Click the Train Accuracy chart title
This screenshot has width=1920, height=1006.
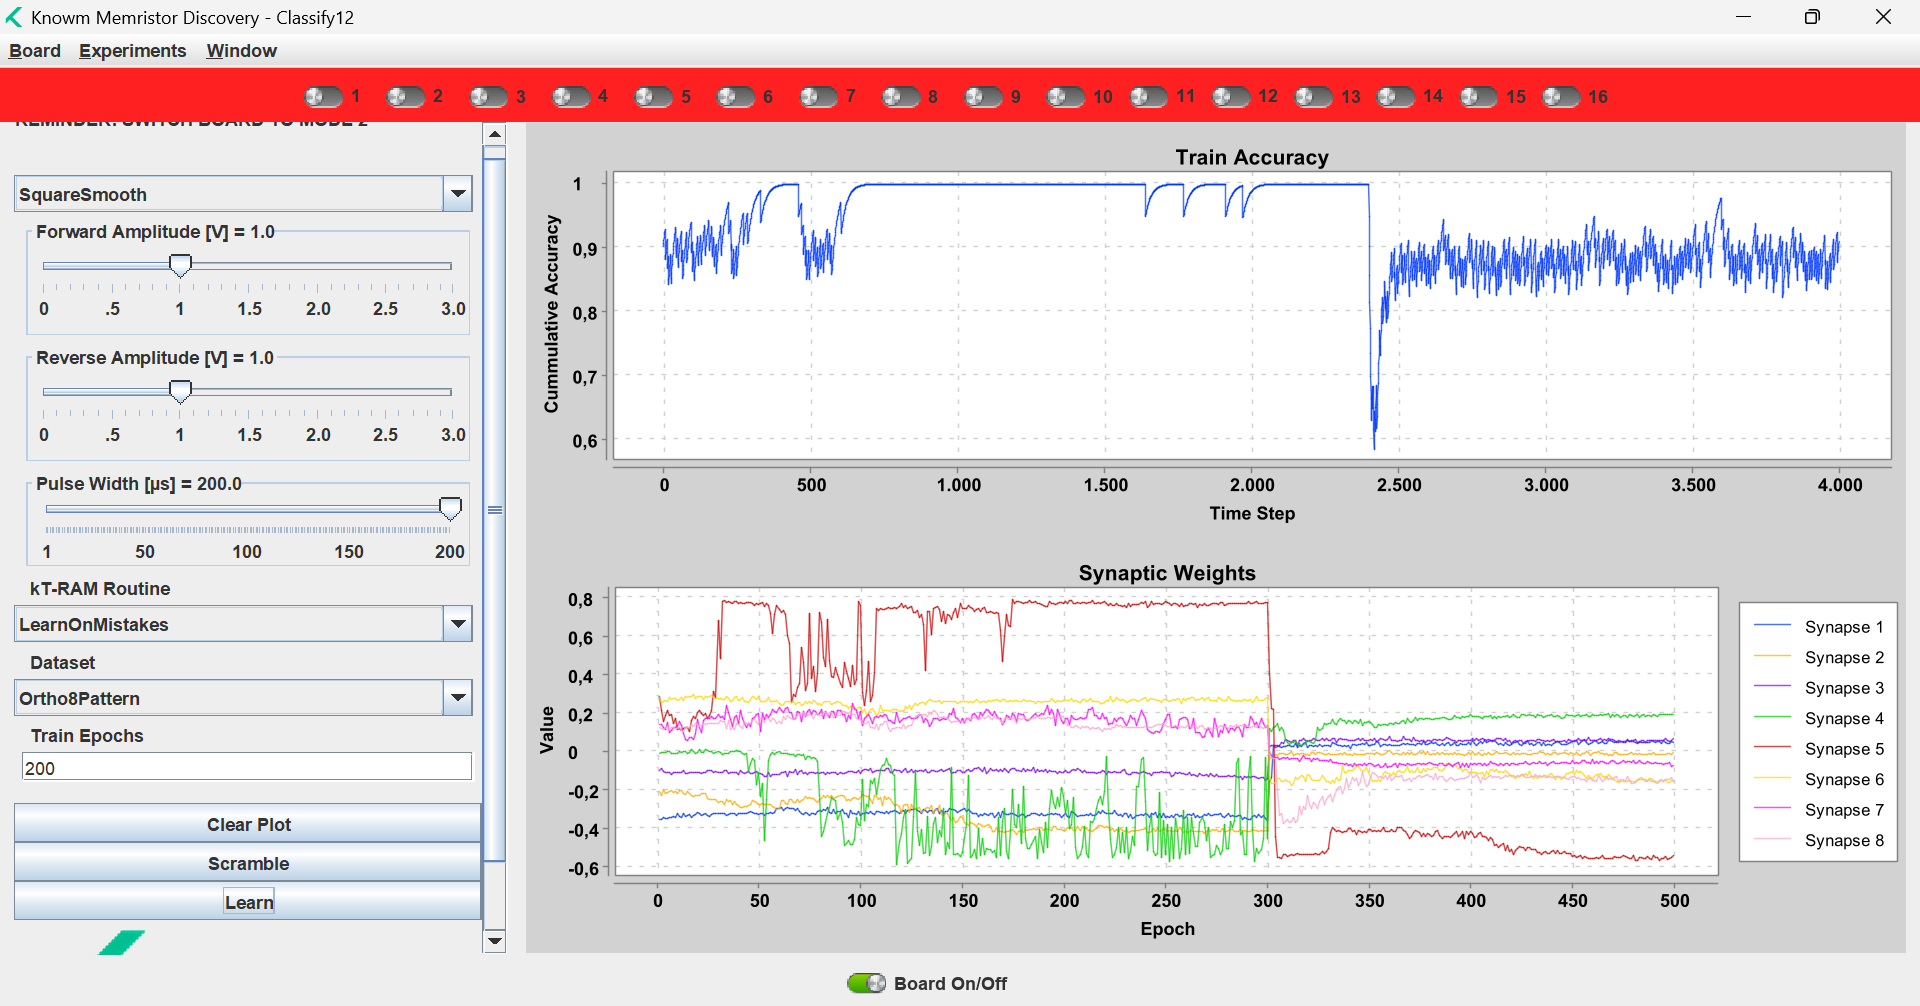[1252, 157]
